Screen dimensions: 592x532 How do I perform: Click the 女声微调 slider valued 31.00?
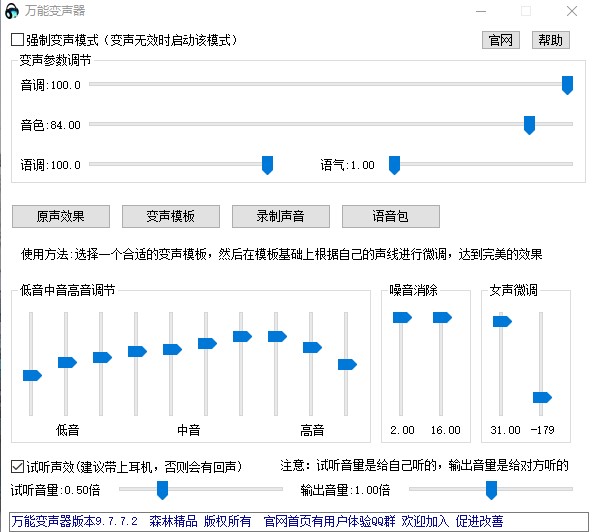(502, 321)
